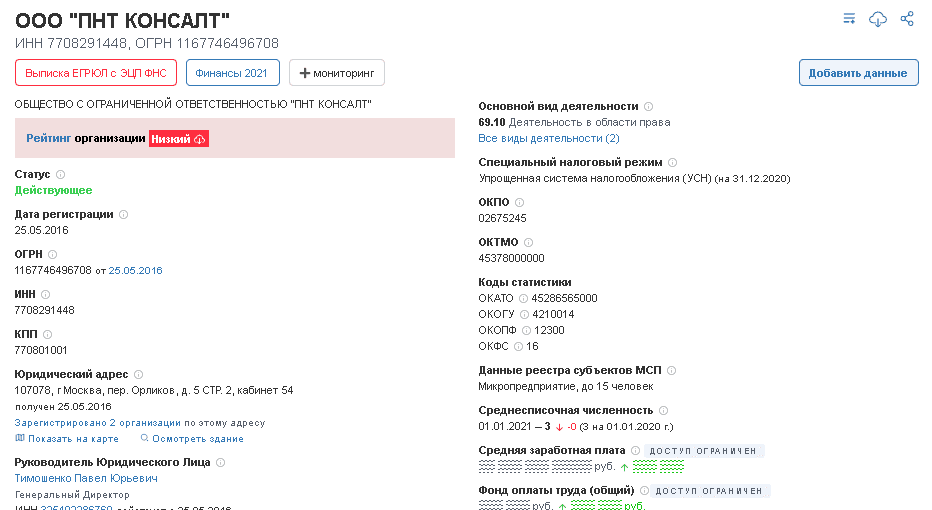932x510 pixels.
Task: Open the list options icon
Action: click(849, 19)
